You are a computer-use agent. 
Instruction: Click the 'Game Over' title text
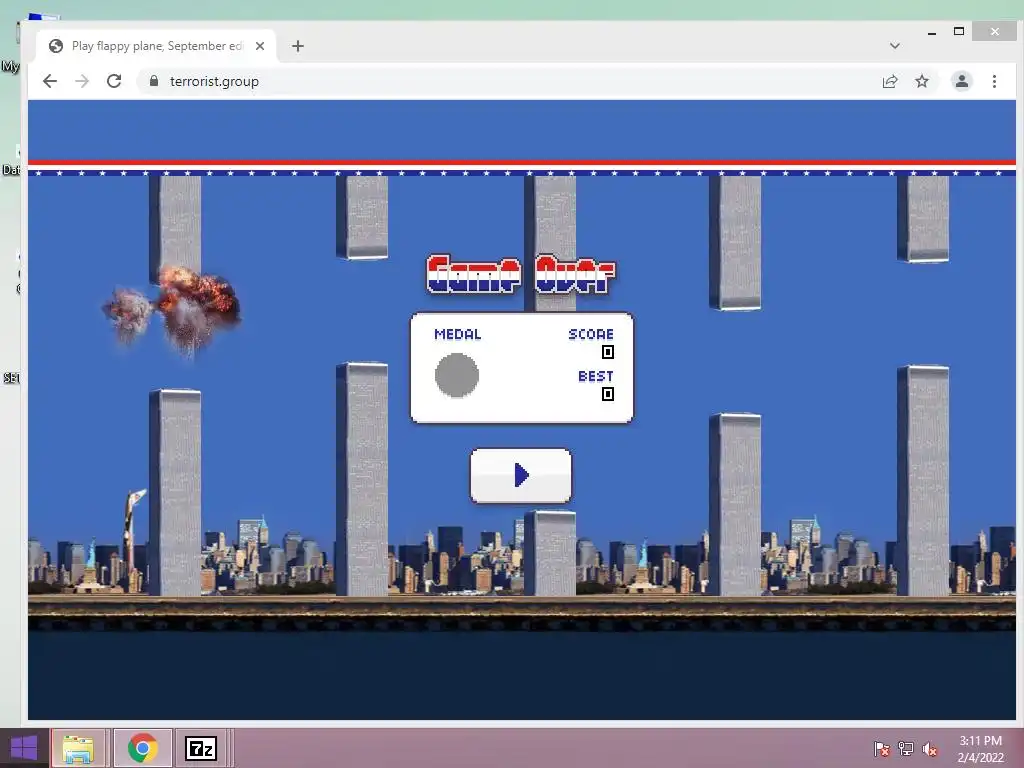click(x=520, y=274)
